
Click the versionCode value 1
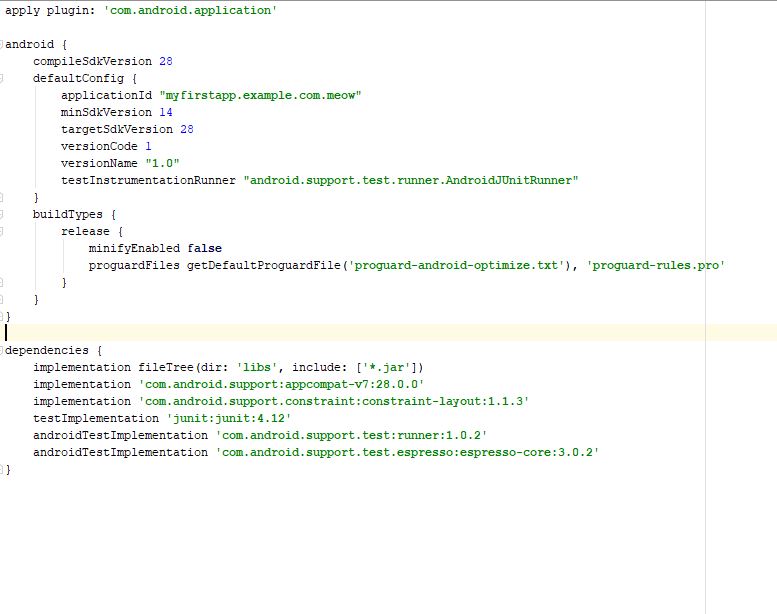[148, 146]
